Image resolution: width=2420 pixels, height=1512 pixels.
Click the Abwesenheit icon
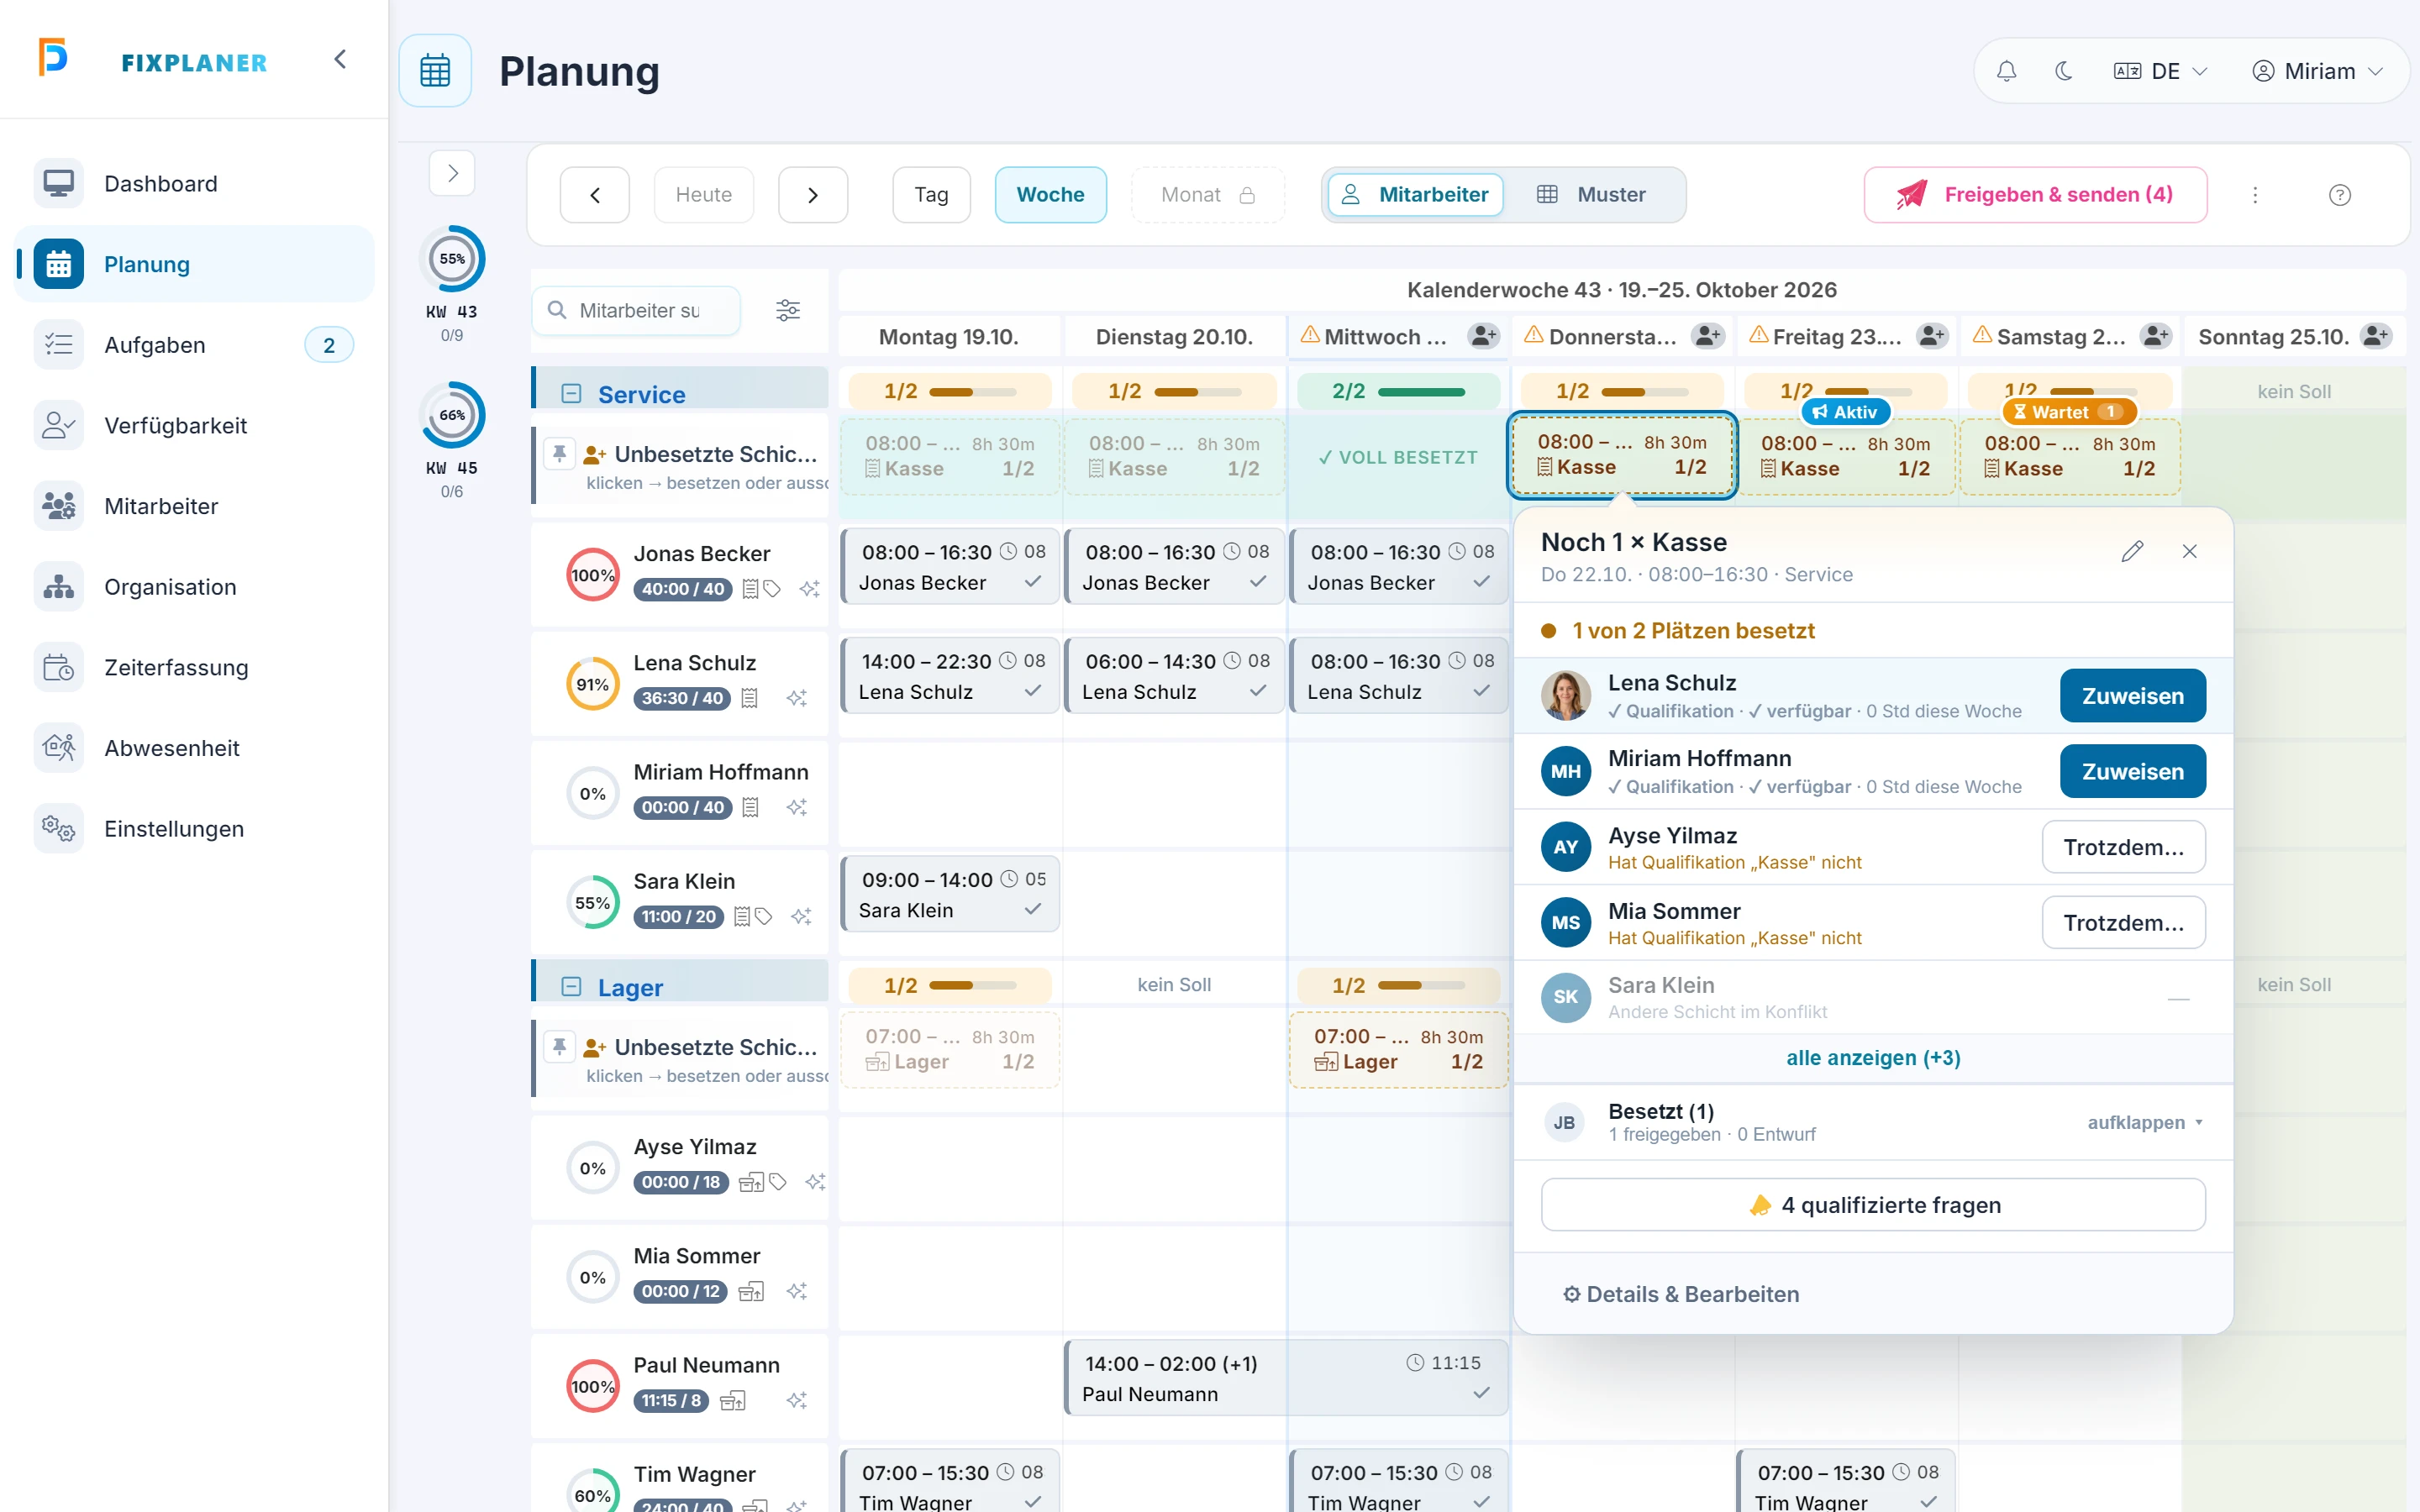pyautogui.click(x=58, y=748)
